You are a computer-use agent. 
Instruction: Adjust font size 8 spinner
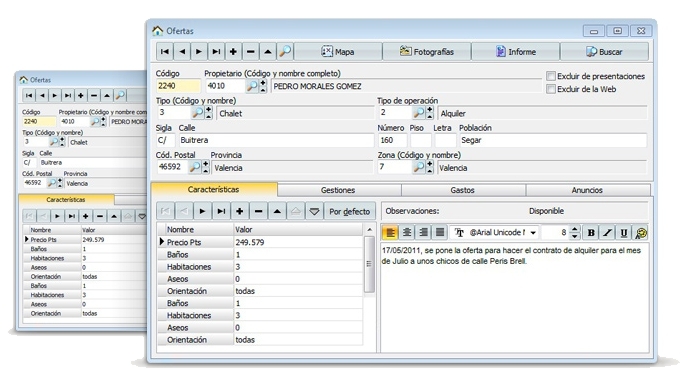pyautogui.click(x=574, y=232)
